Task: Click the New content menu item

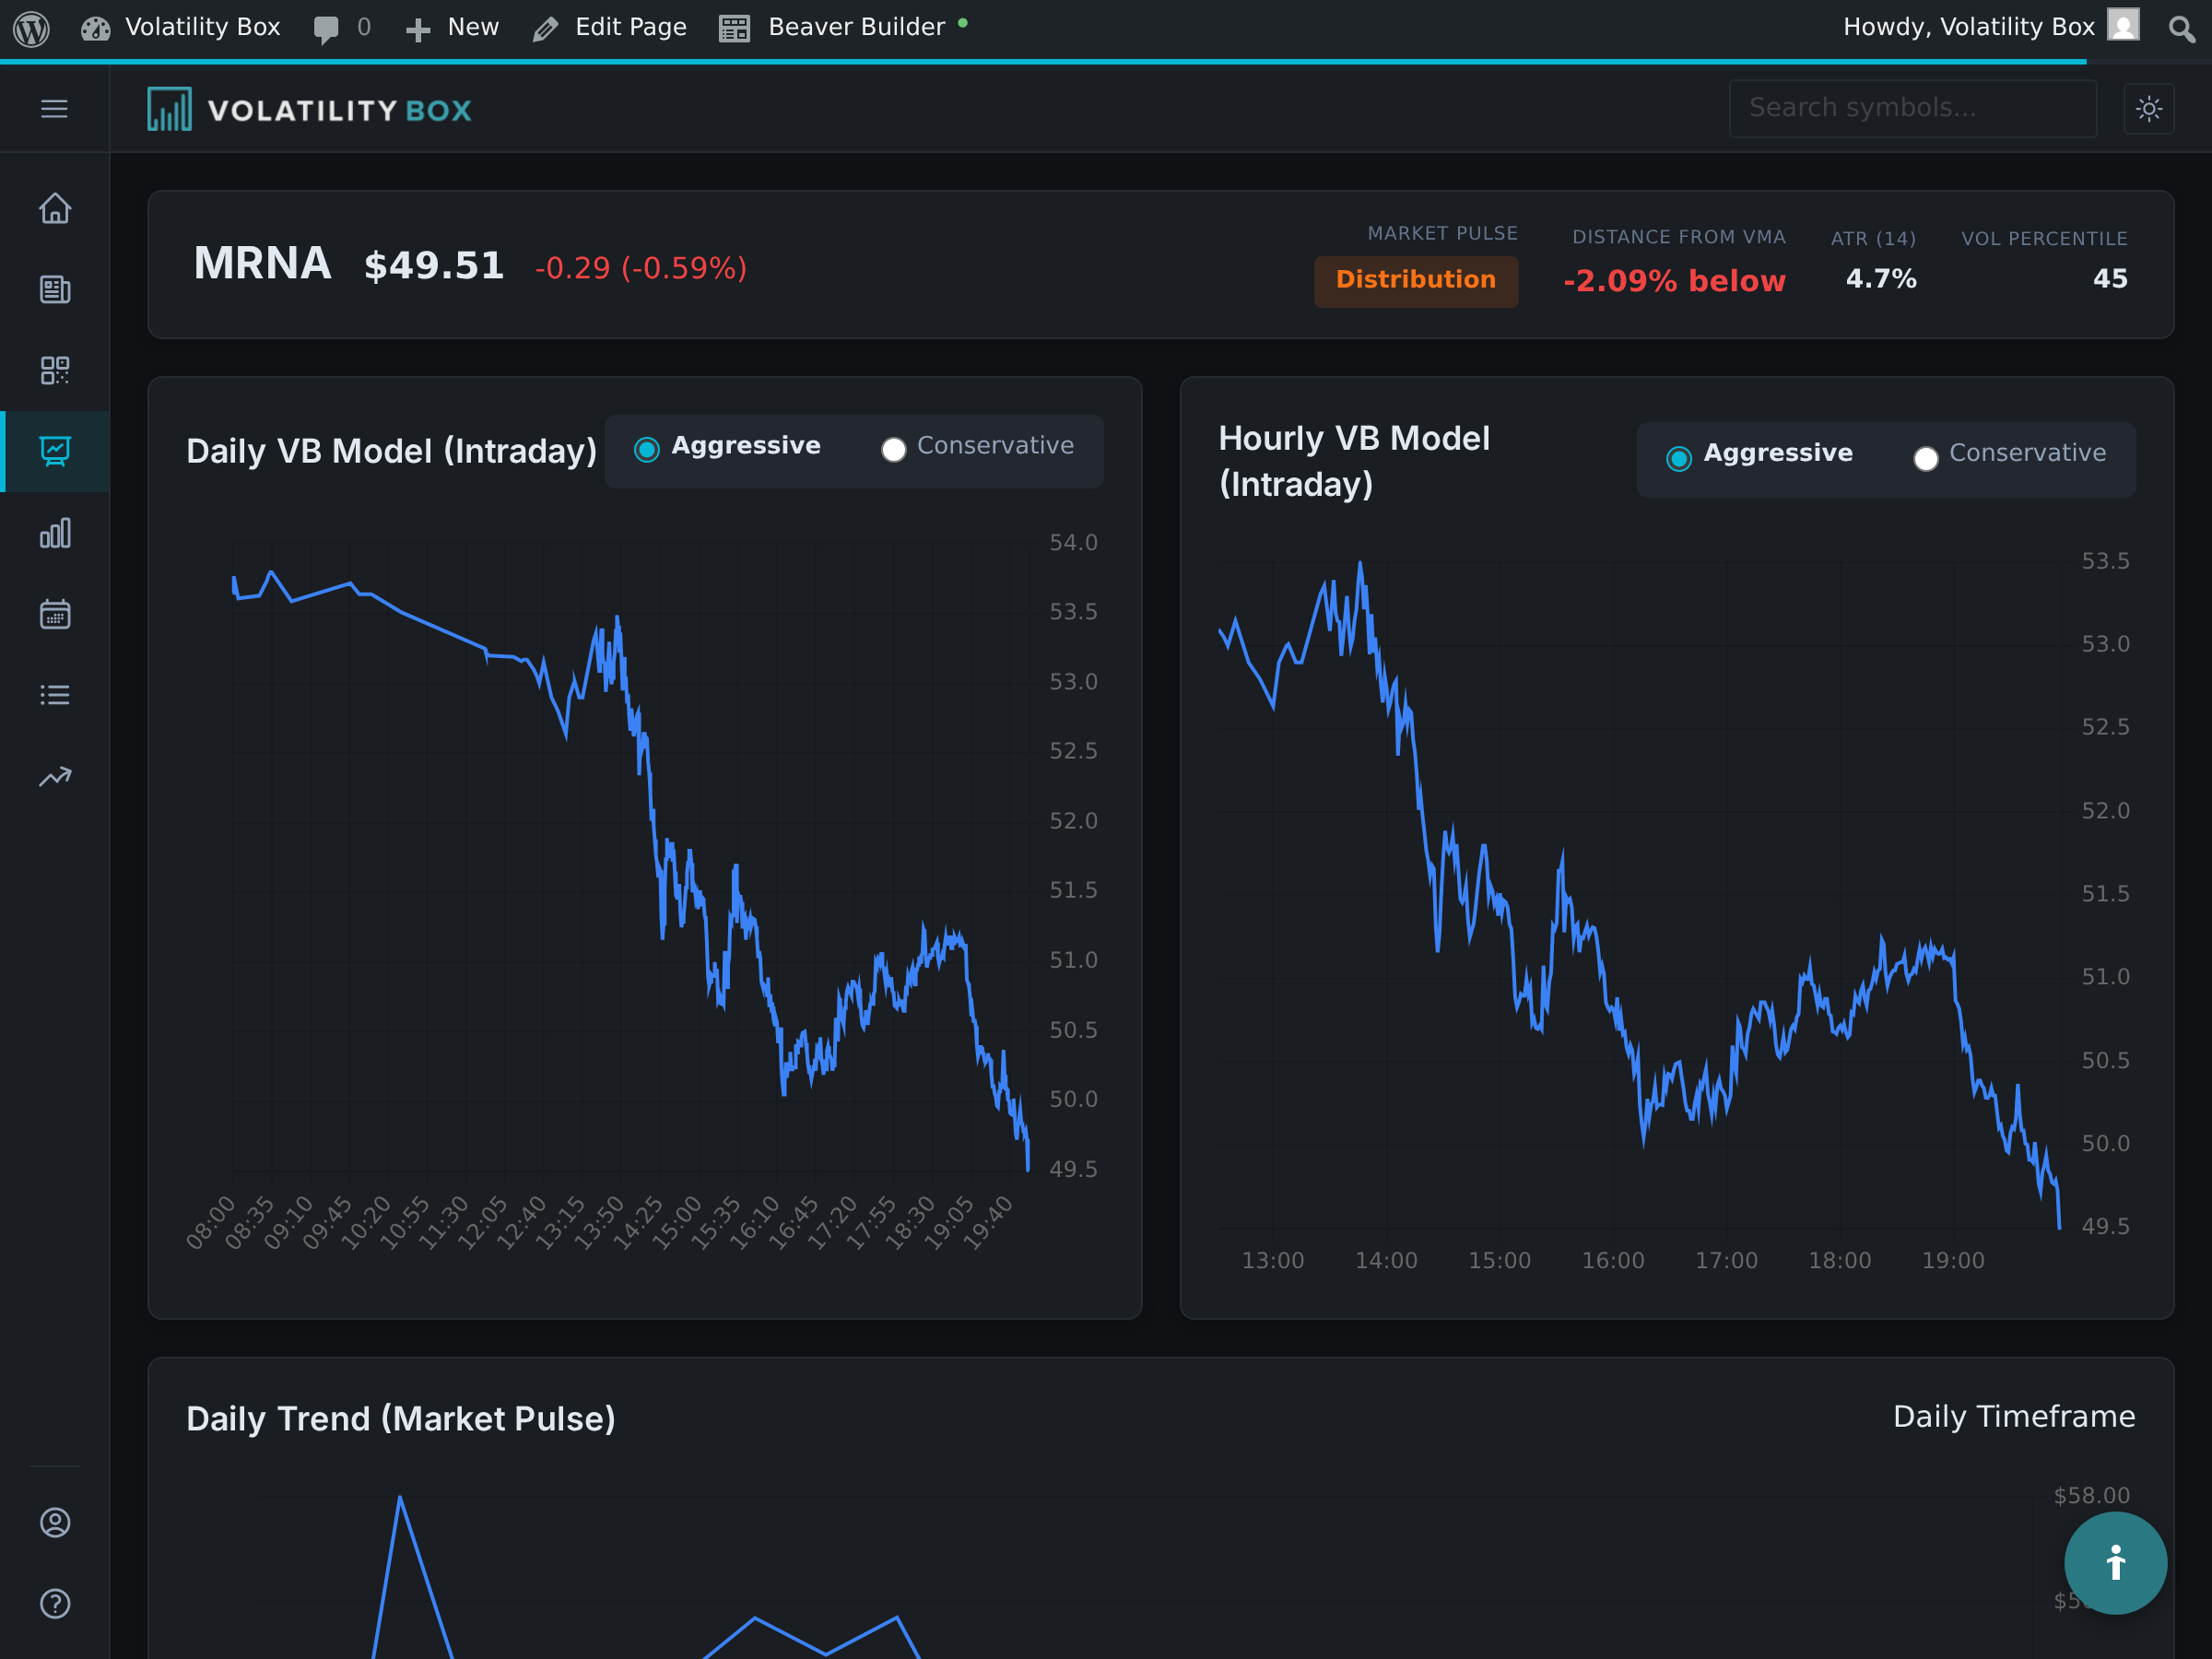Action: (x=452, y=28)
